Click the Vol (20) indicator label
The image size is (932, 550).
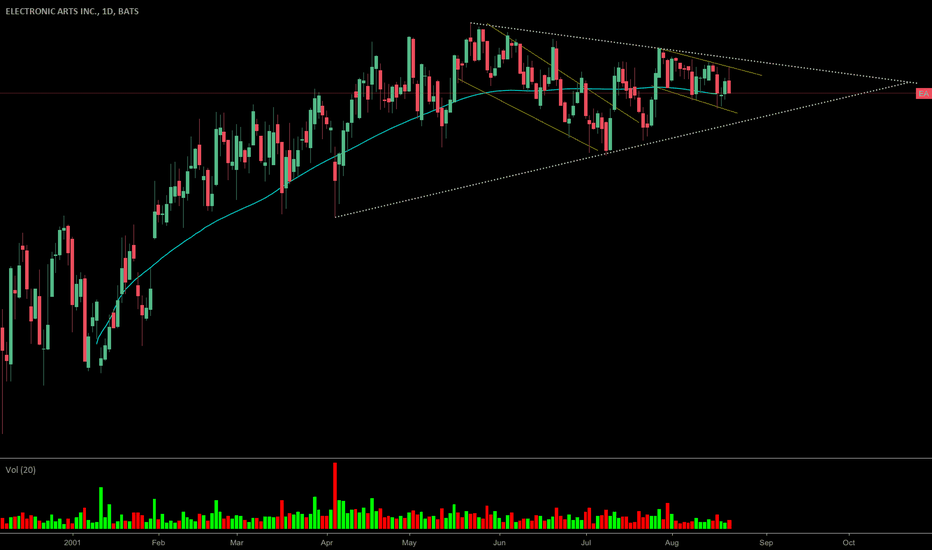[20, 470]
